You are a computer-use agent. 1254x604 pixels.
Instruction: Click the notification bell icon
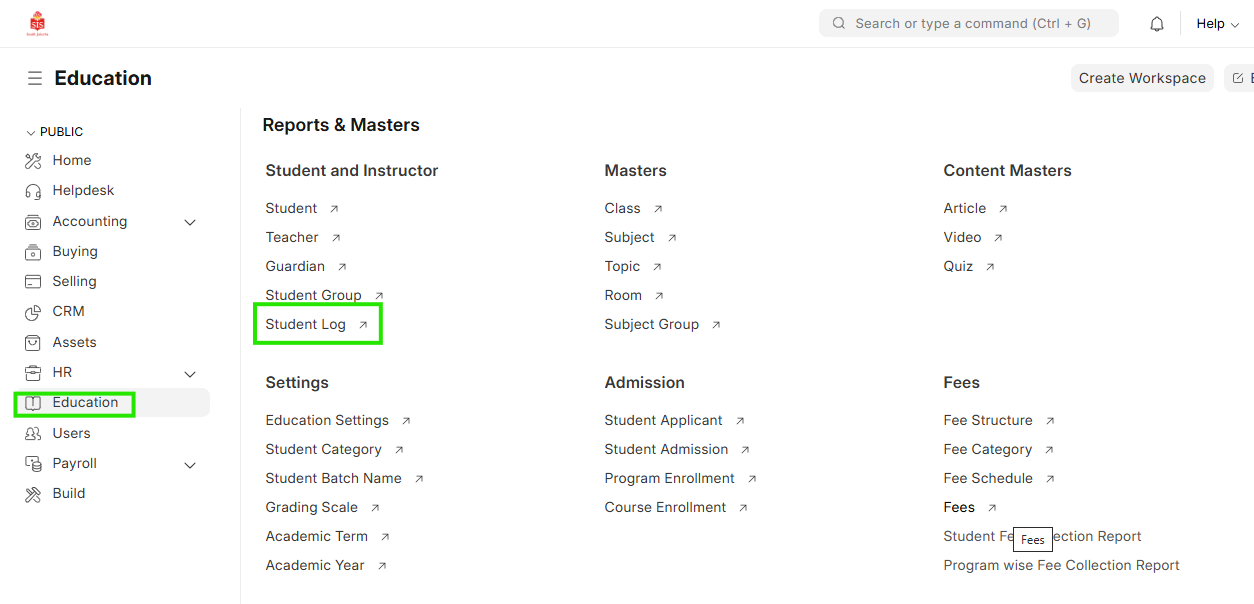point(1157,24)
